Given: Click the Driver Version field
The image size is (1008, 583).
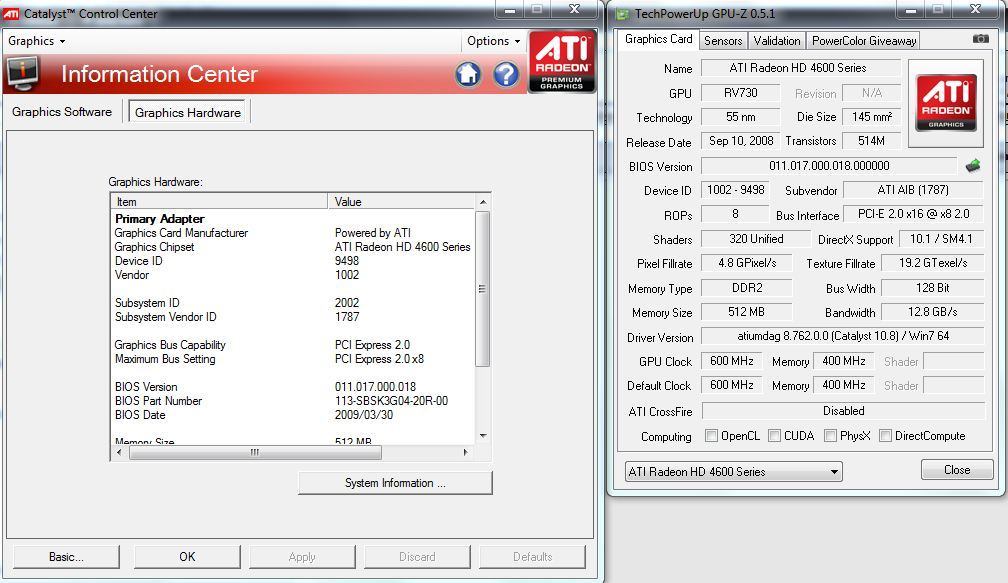Looking at the screenshot, I should click(843, 336).
